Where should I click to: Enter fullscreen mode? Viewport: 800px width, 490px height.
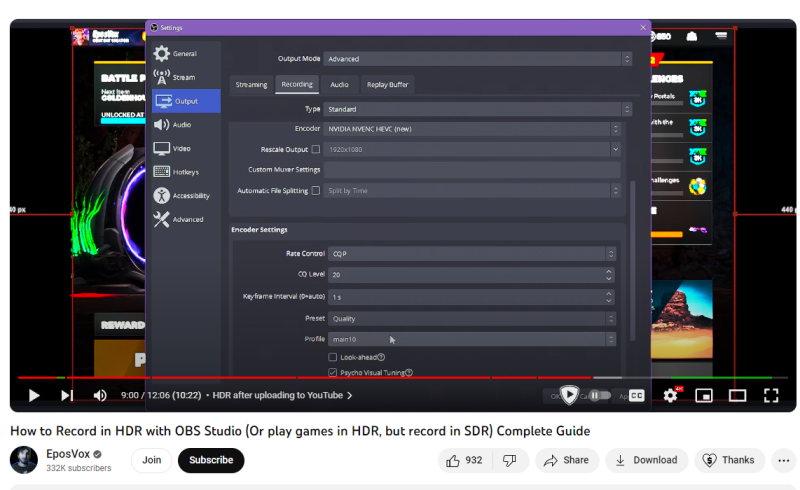click(x=771, y=396)
